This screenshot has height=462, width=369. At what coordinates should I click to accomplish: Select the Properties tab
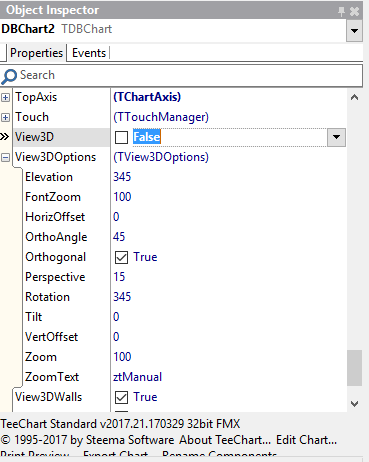click(36, 53)
